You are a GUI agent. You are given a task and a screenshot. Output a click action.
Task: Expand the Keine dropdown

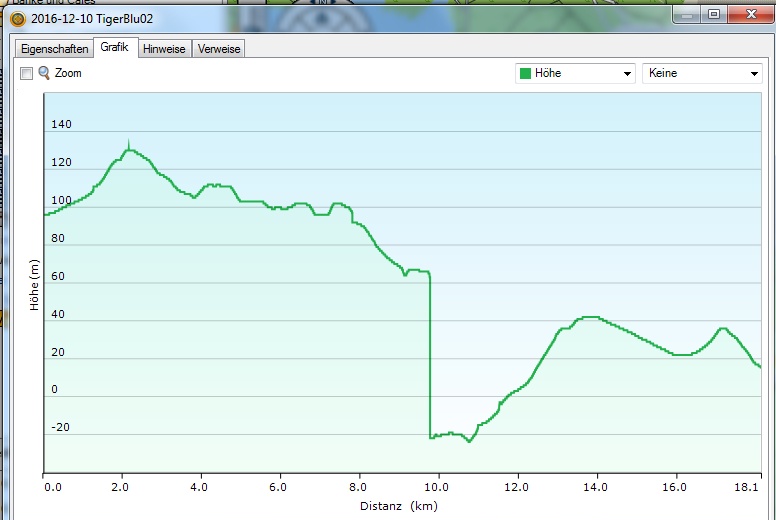(x=754, y=74)
